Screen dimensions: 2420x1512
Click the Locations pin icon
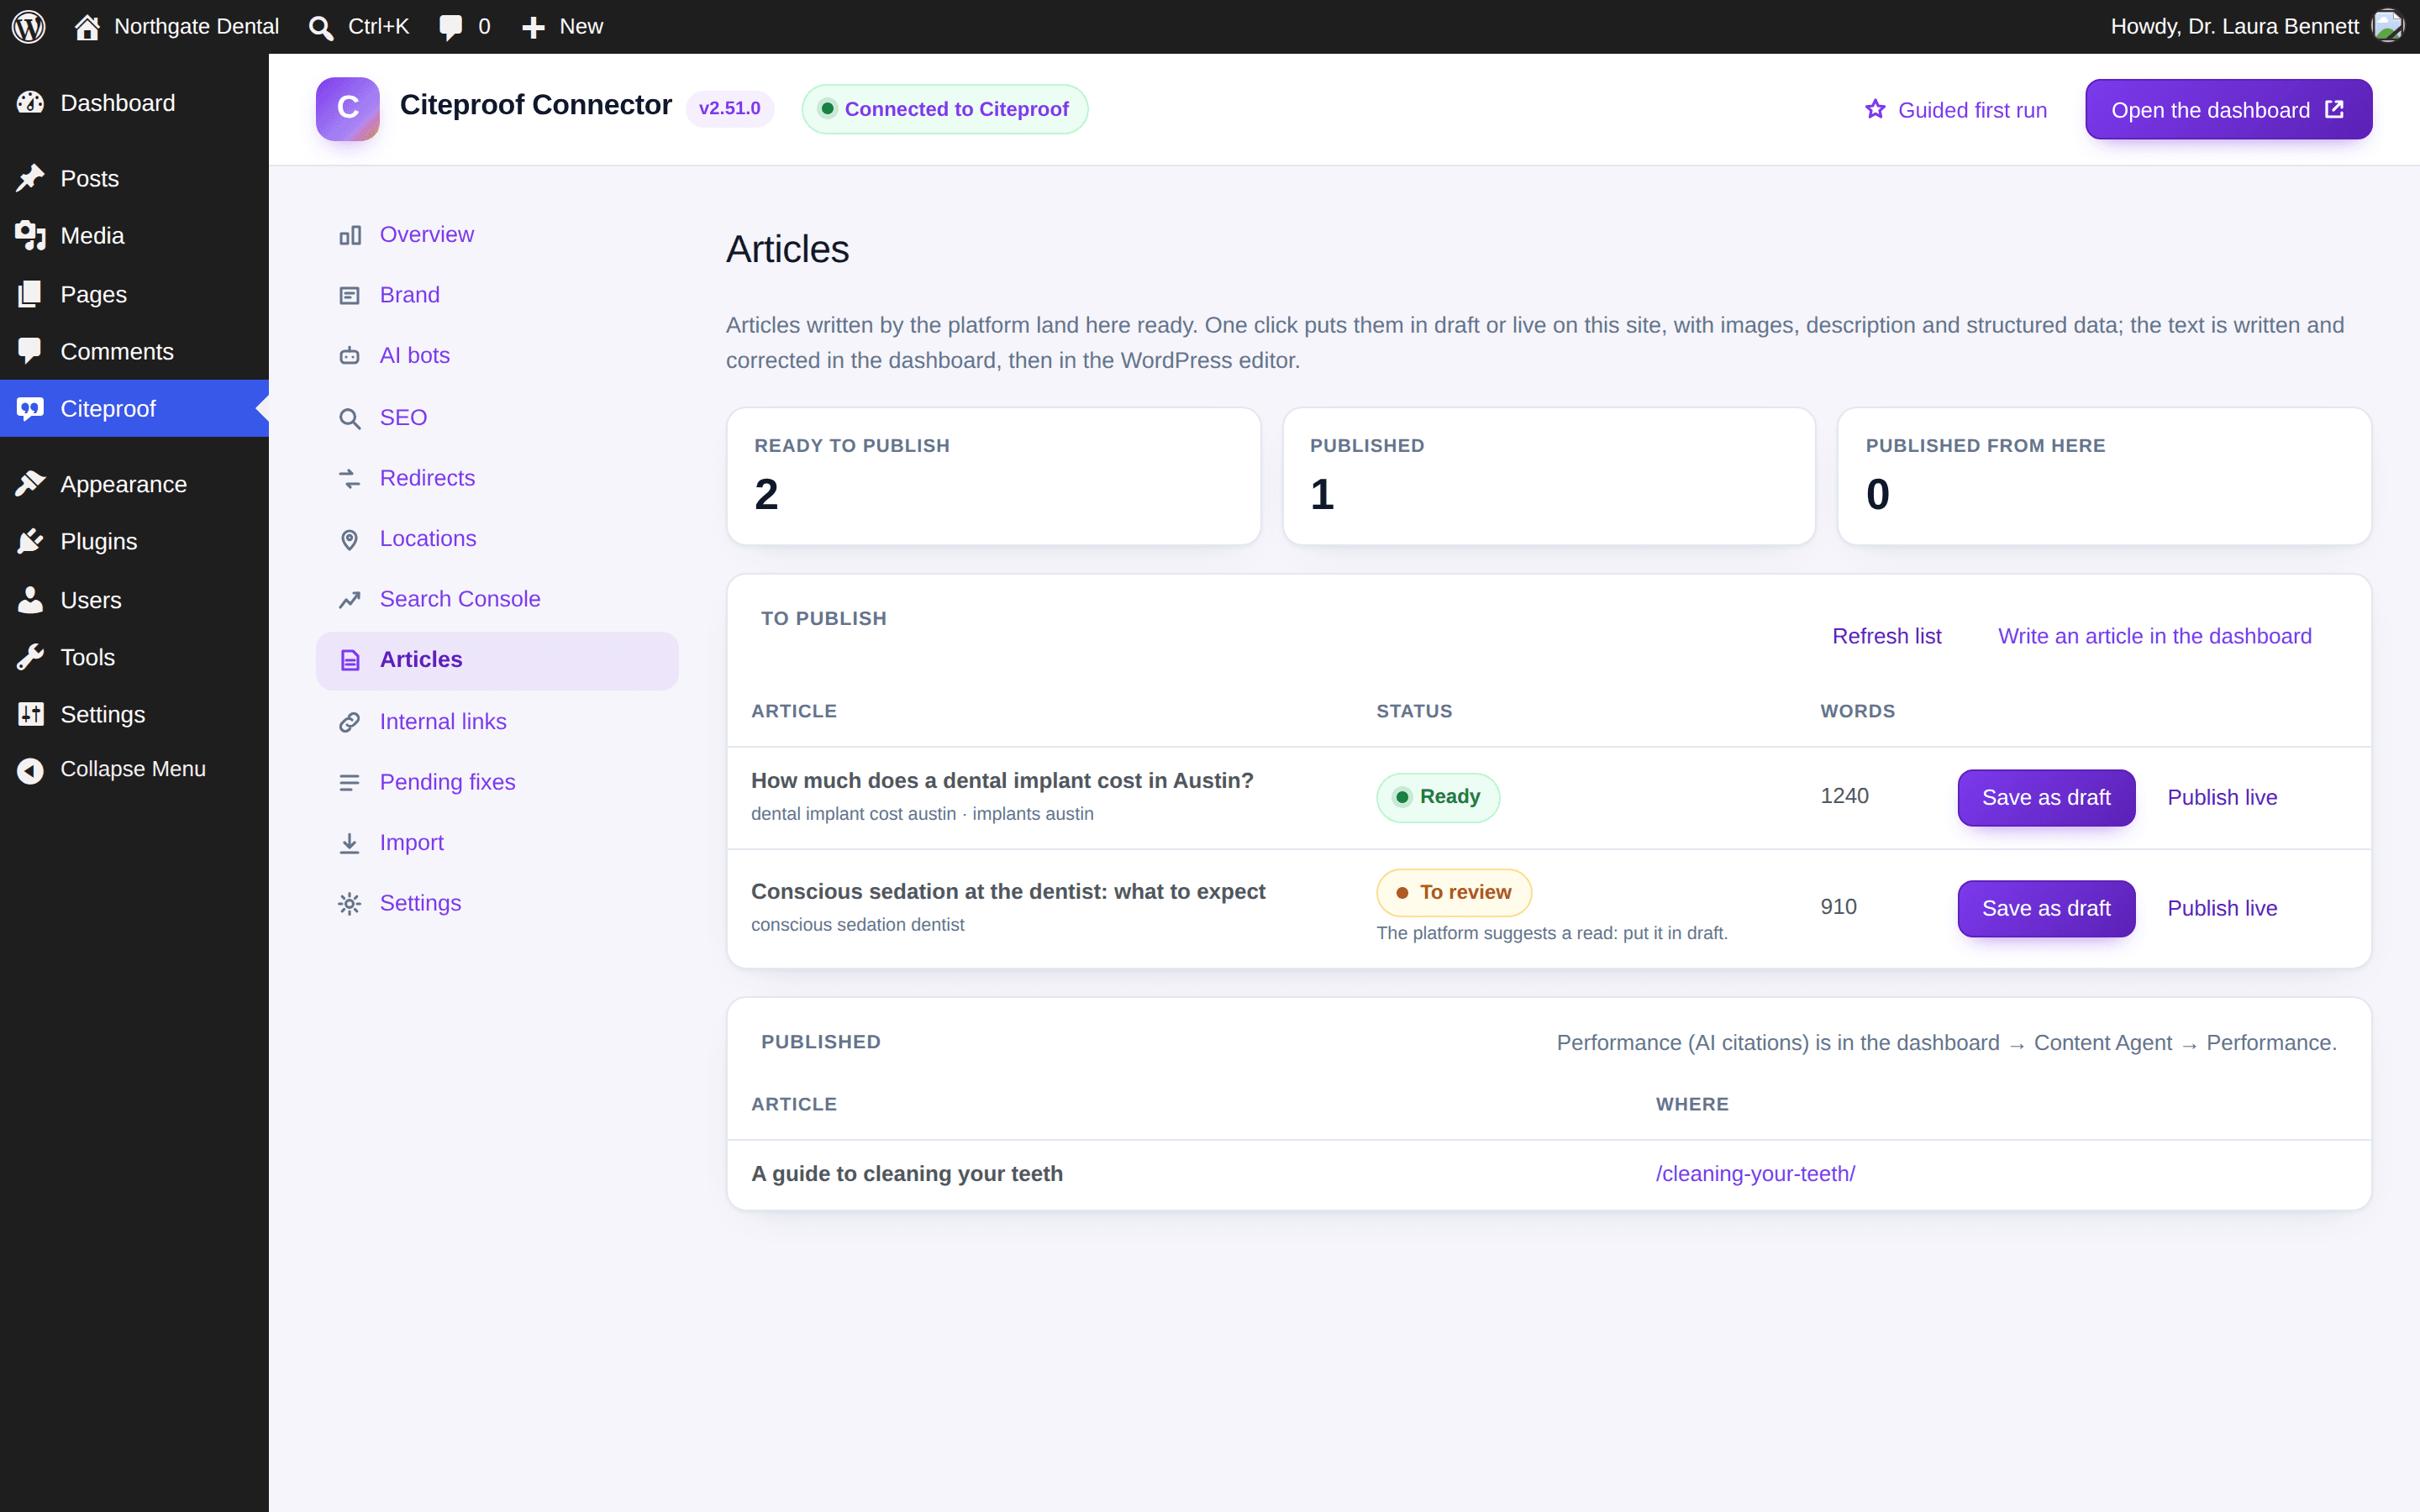[349, 539]
